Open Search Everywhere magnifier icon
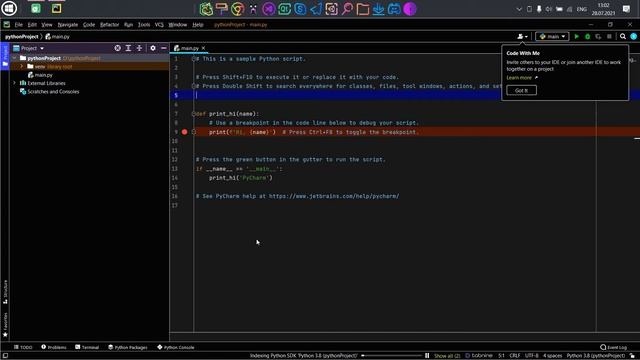The height and width of the screenshot is (360, 640). [623, 36]
